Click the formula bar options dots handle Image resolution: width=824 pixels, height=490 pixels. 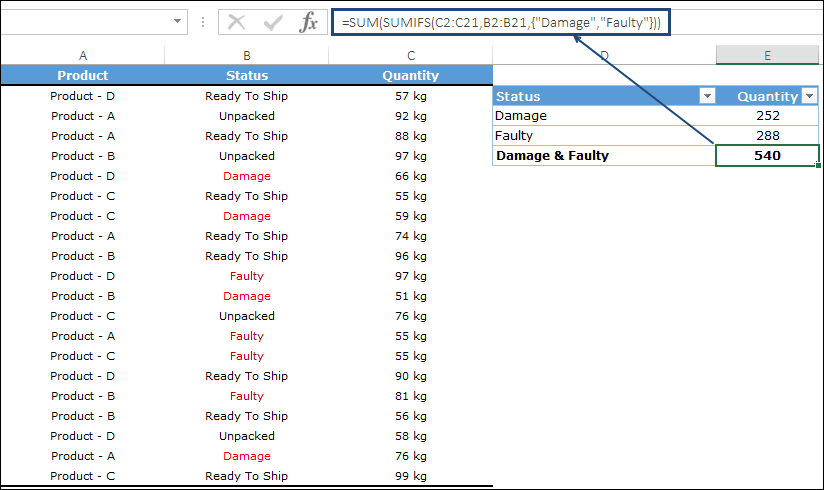[x=203, y=22]
